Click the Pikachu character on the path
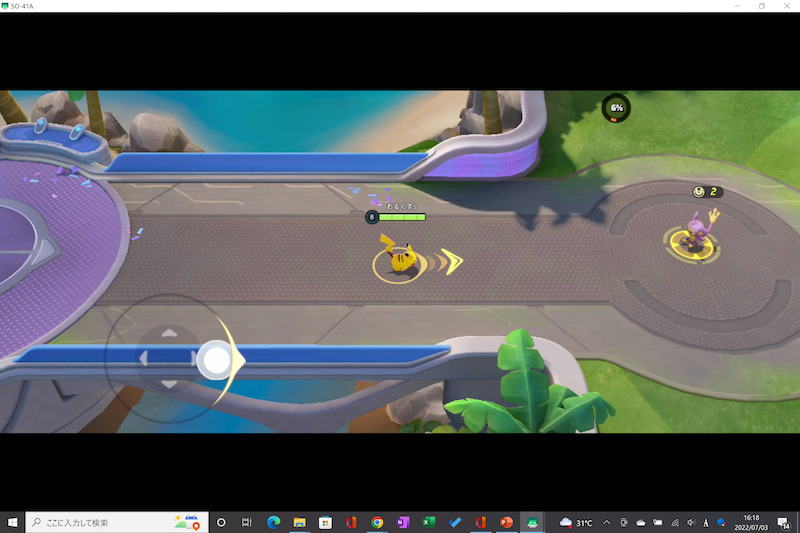Image resolution: width=800 pixels, height=533 pixels. [x=397, y=256]
